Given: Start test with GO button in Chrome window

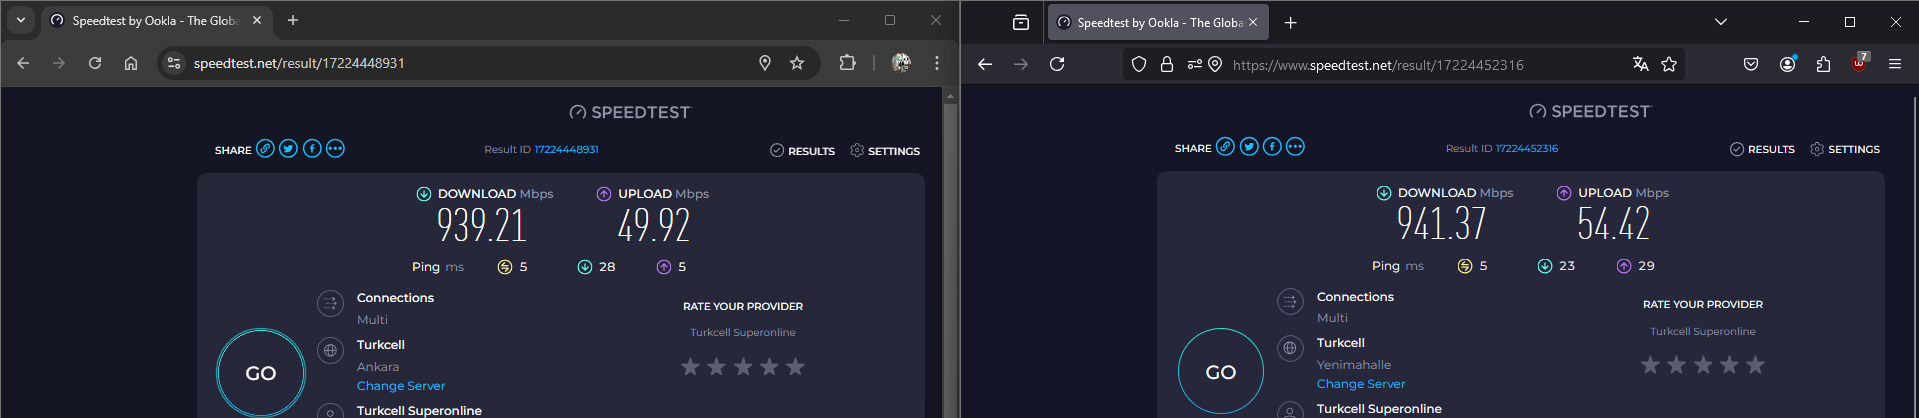Looking at the screenshot, I should click(261, 373).
